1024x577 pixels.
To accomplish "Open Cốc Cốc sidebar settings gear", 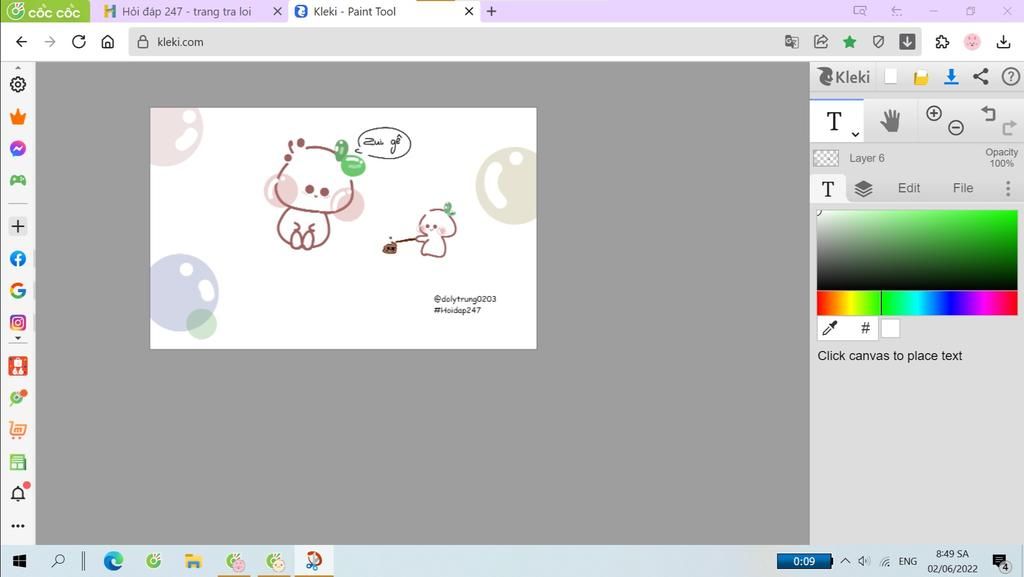I will [18, 84].
